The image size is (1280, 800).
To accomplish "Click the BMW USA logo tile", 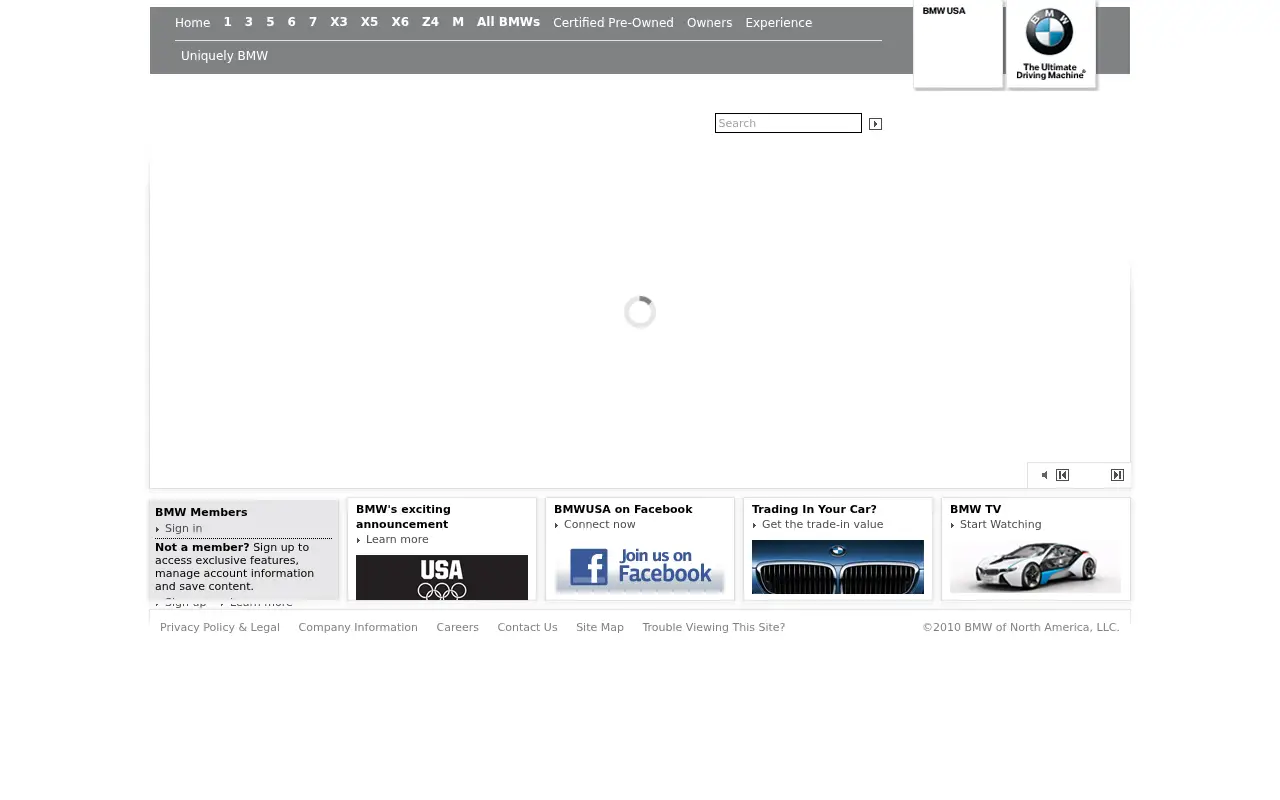I will click(x=958, y=45).
